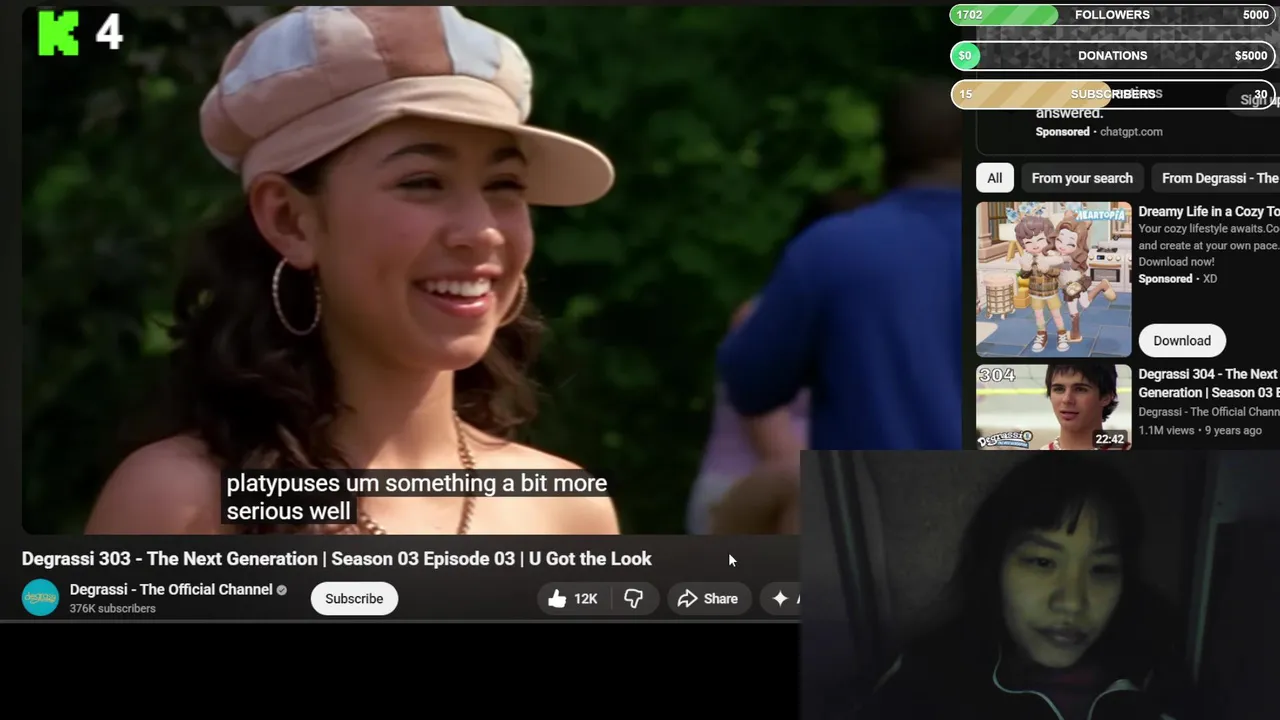Open the Heartopia ad thumbnail
The height and width of the screenshot is (720, 1280).
point(1054,279)
